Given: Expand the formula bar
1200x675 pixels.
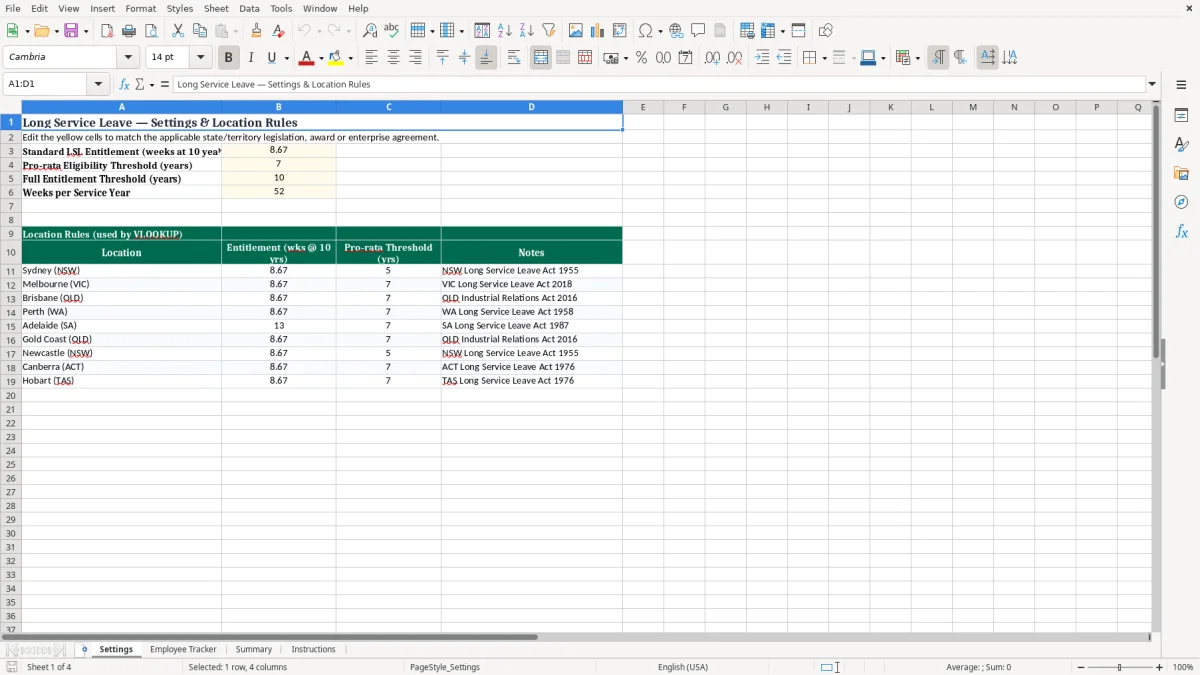Looking at the screenshot, I should (1152, 85).
